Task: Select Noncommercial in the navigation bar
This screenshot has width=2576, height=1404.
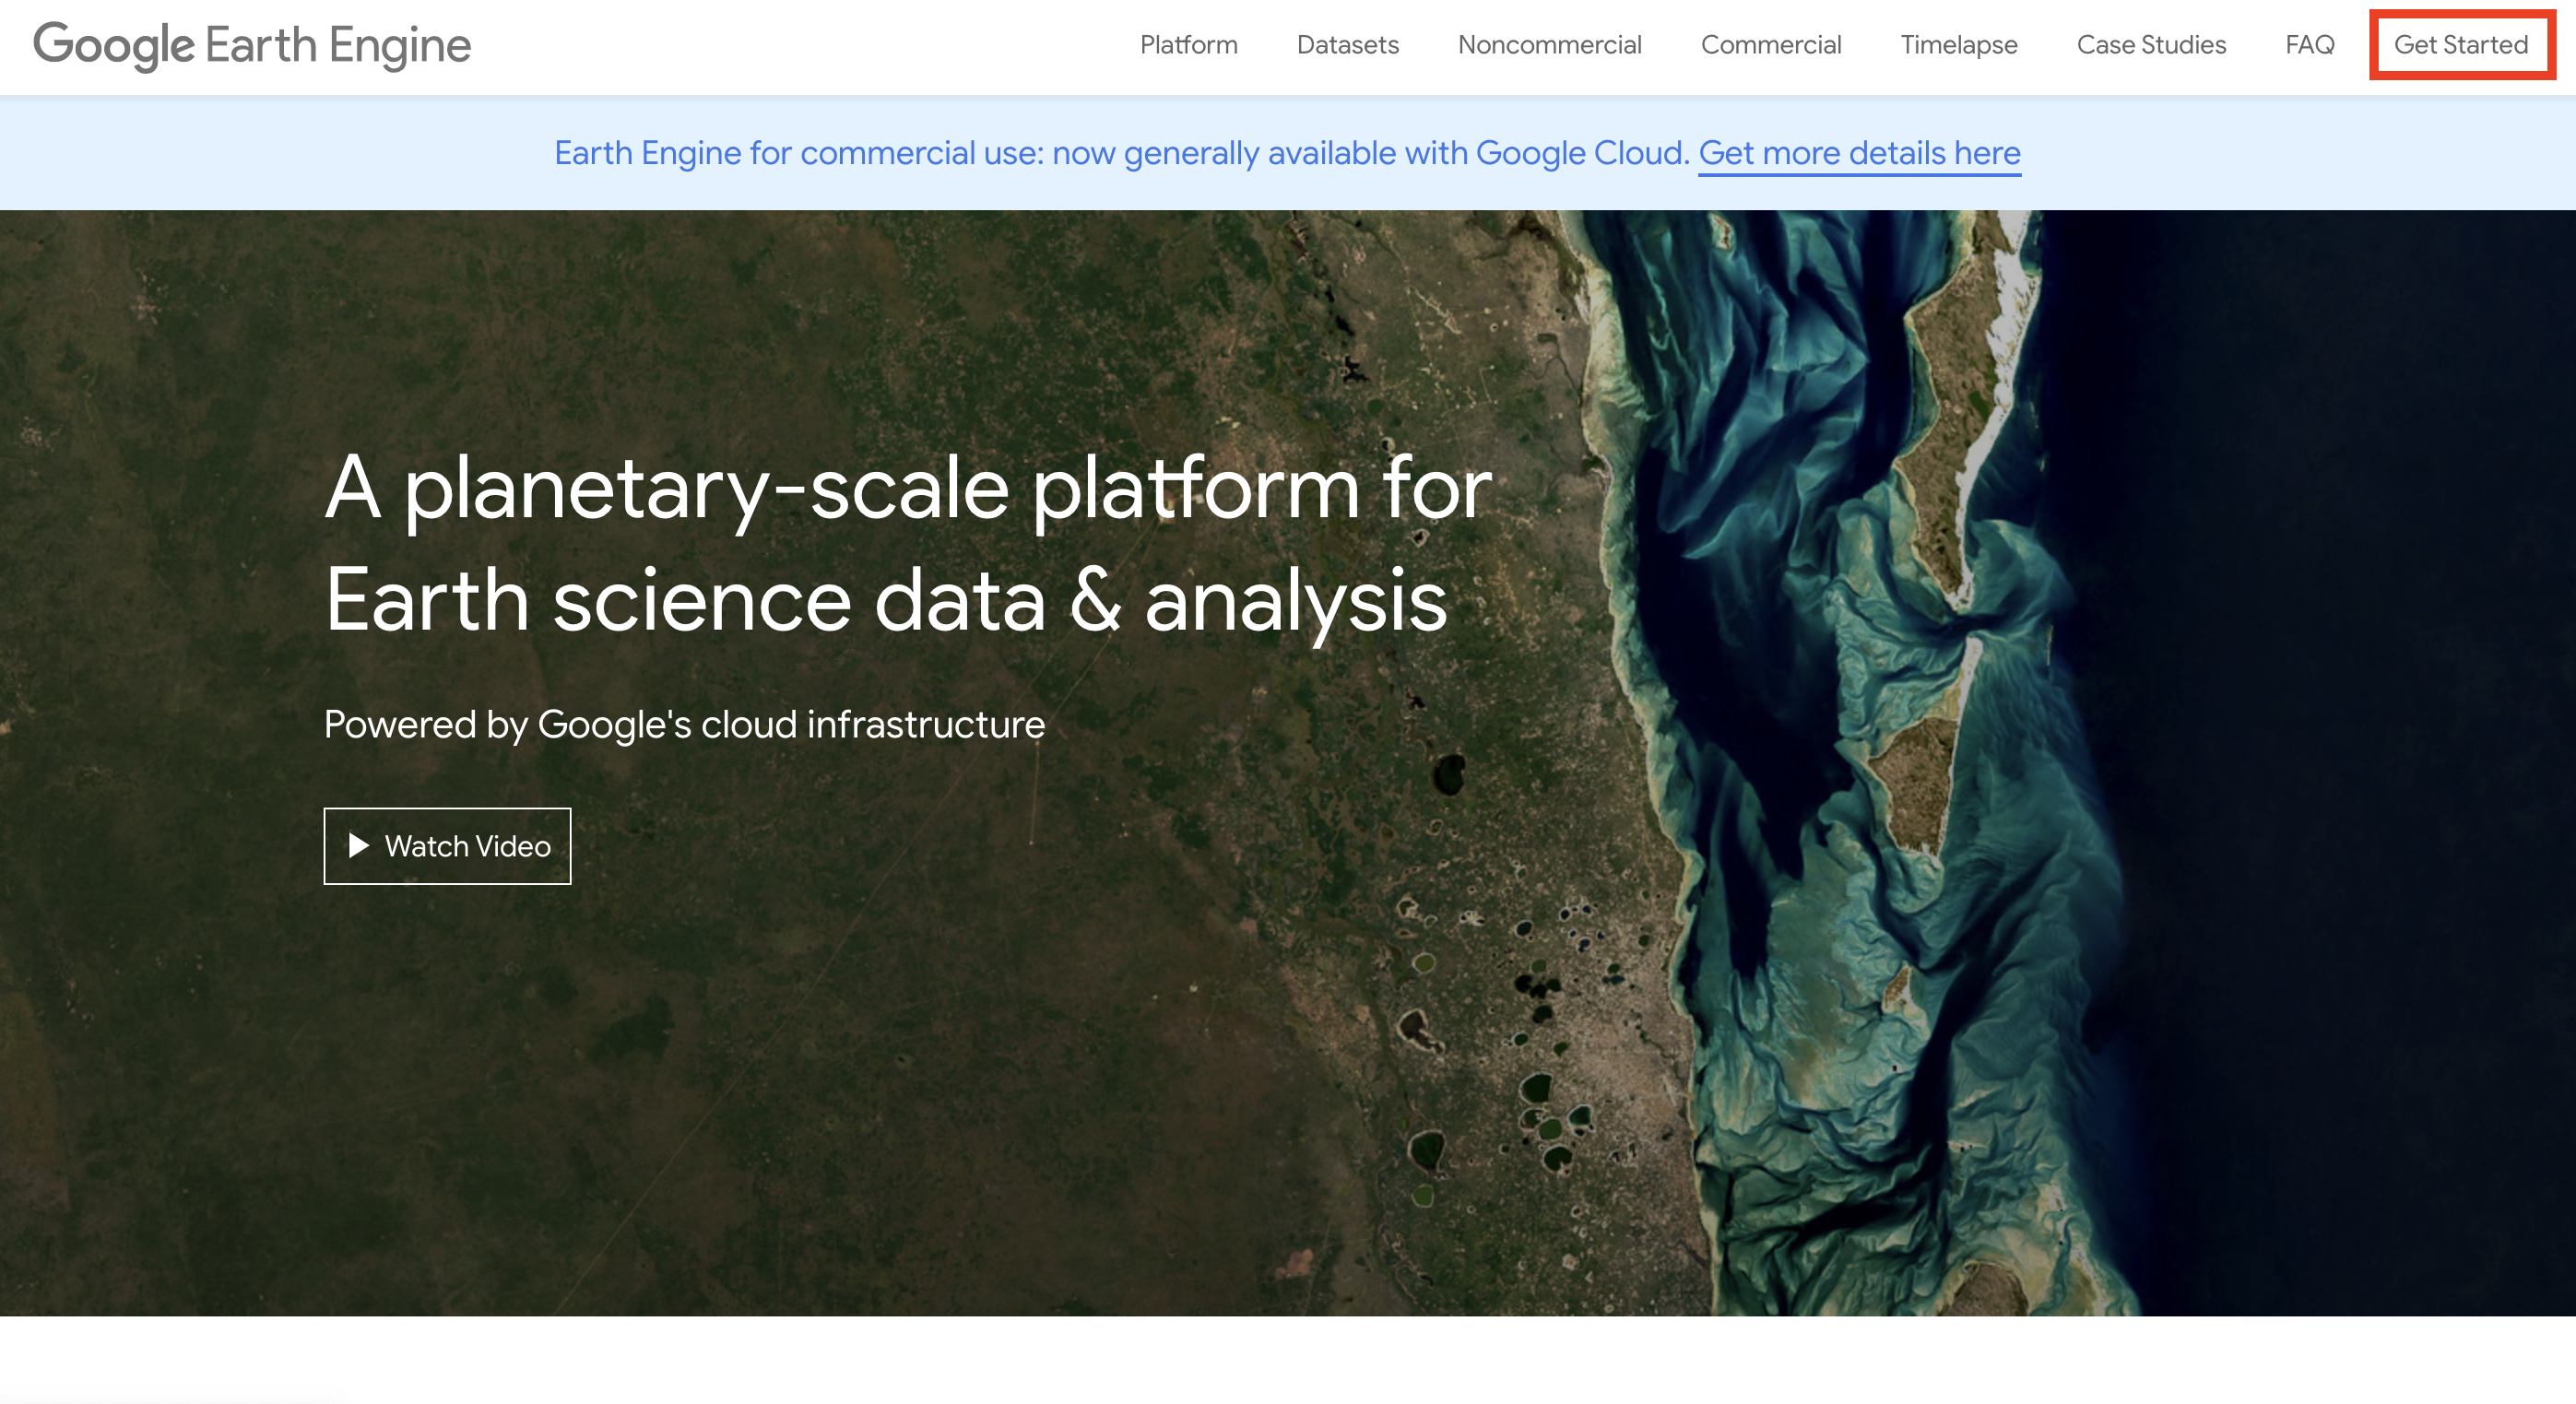Action: pos(1549,45)
